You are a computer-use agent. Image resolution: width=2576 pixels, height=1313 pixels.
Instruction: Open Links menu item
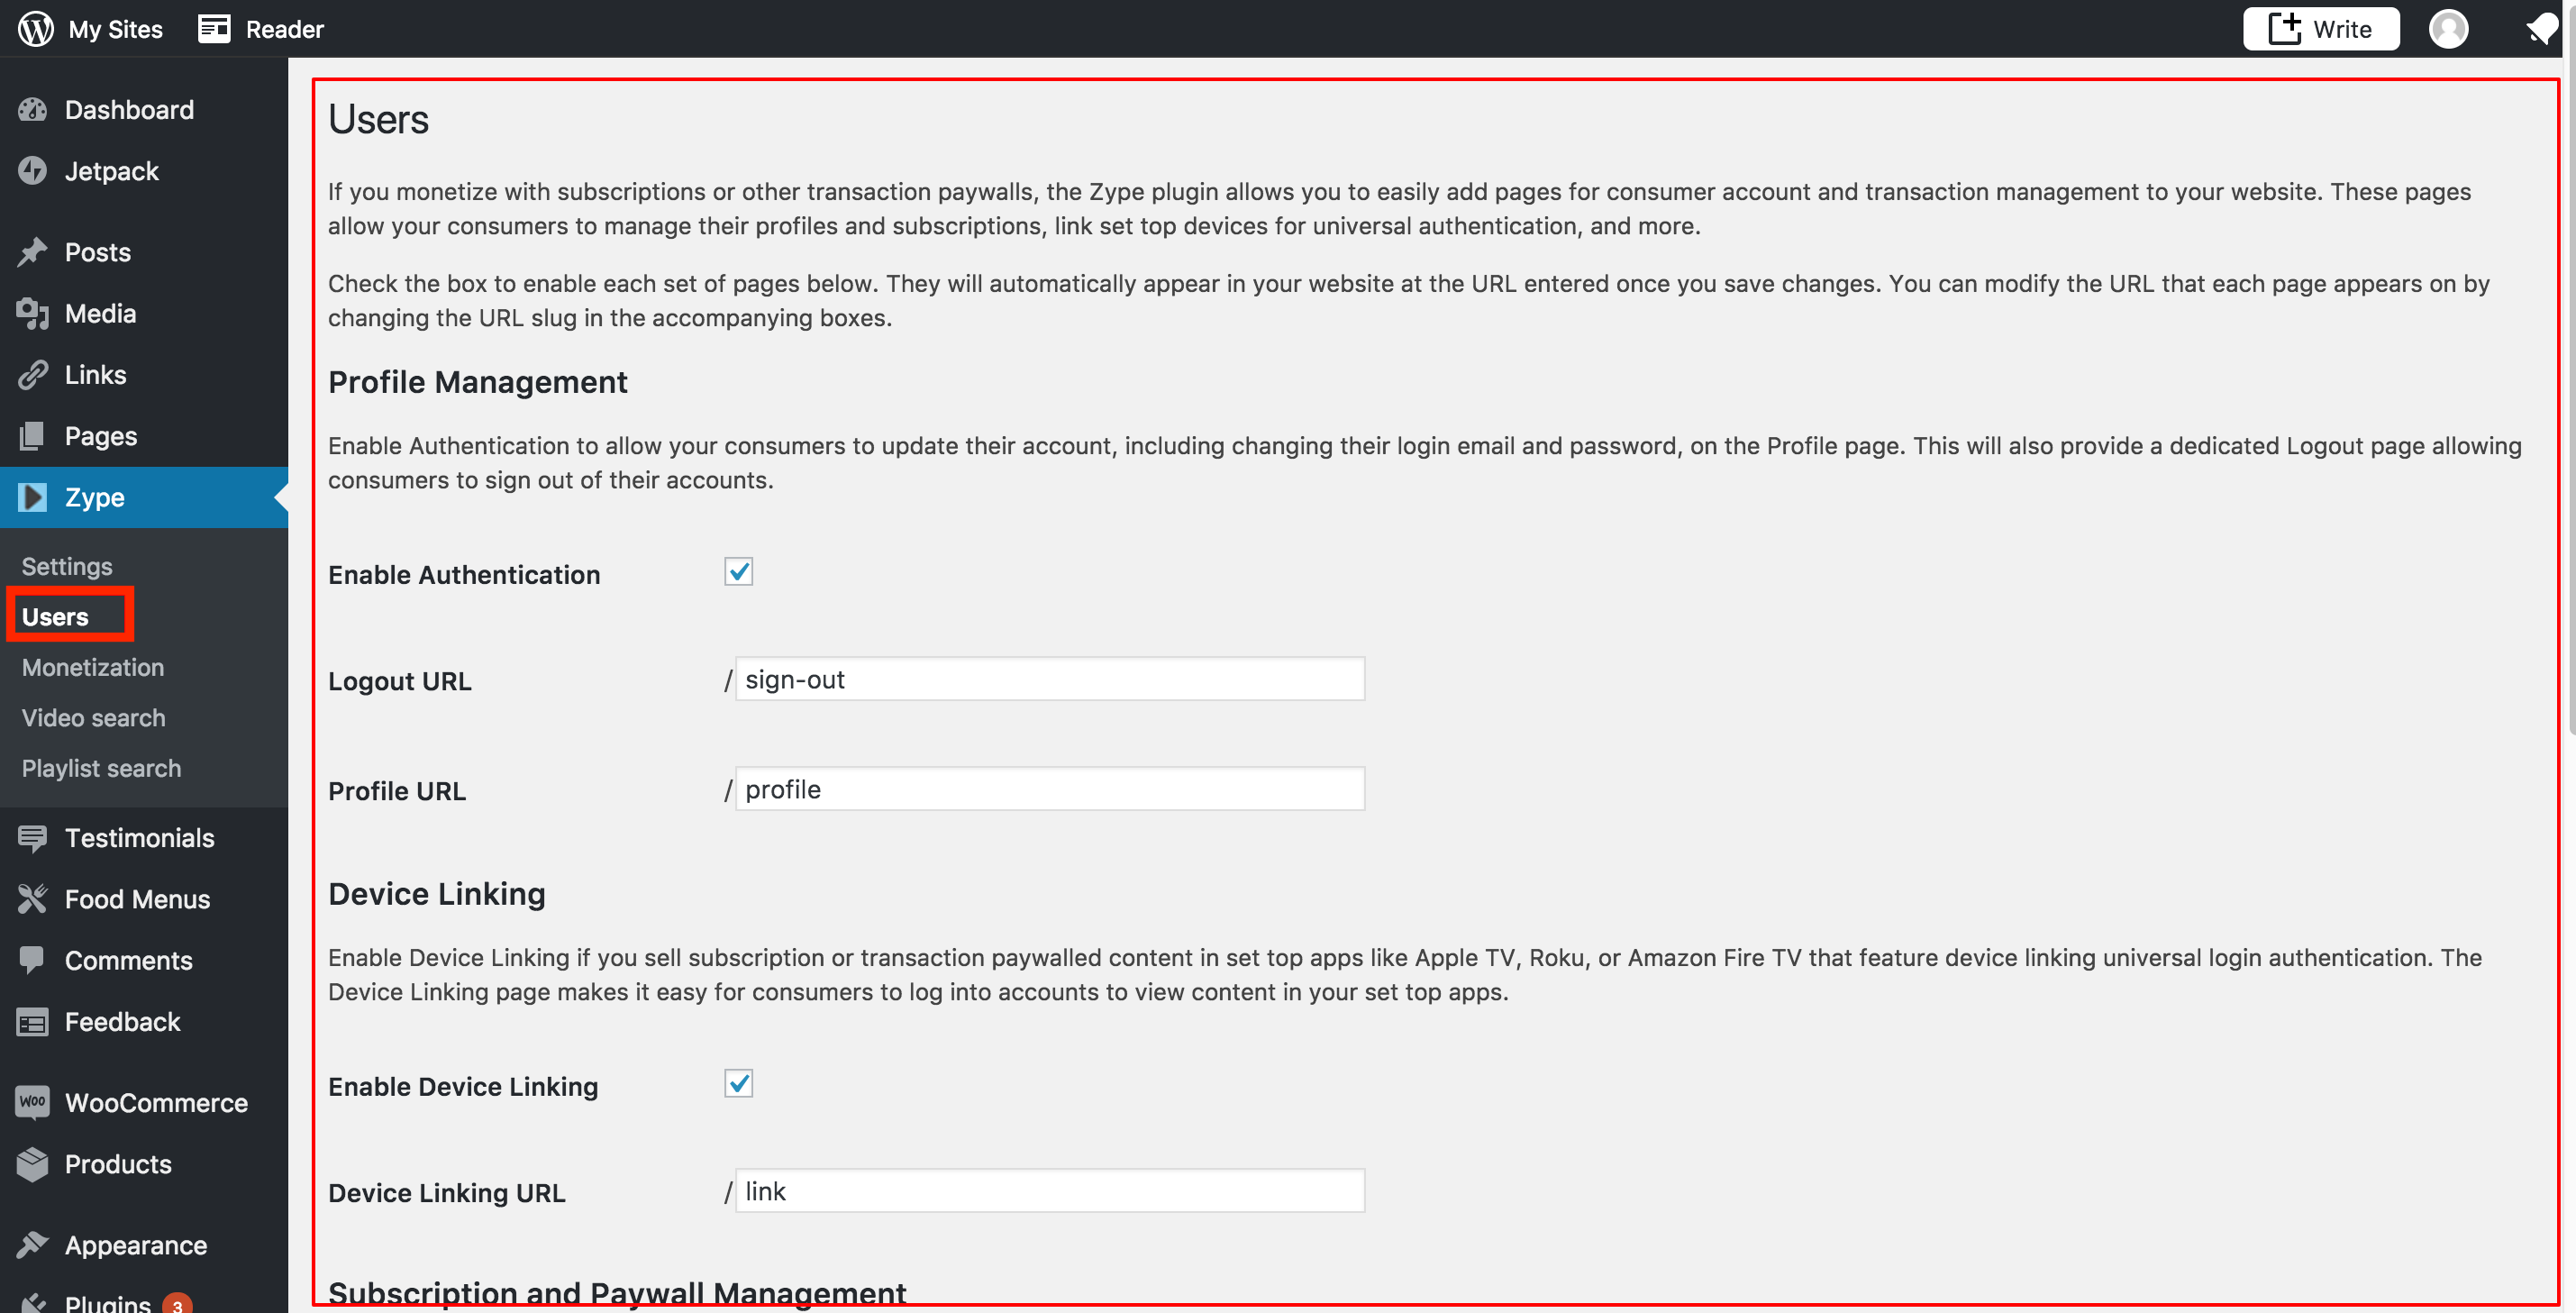click(144, 375)
